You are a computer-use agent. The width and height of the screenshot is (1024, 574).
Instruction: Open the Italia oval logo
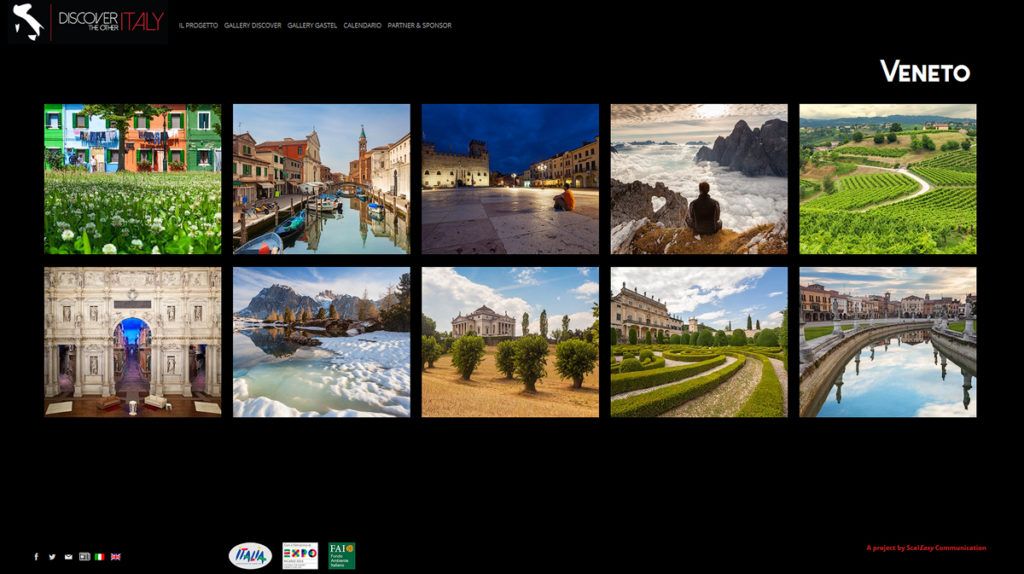250,555
